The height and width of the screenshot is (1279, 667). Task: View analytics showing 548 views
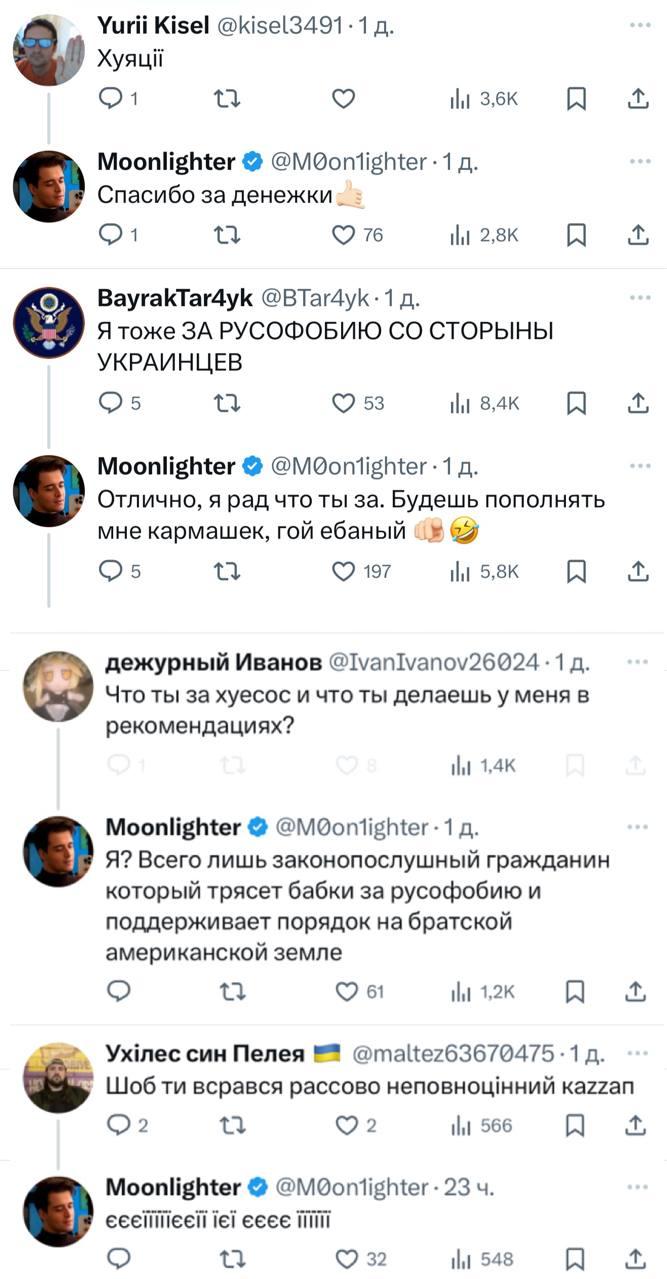click(x=483, y=1258)
